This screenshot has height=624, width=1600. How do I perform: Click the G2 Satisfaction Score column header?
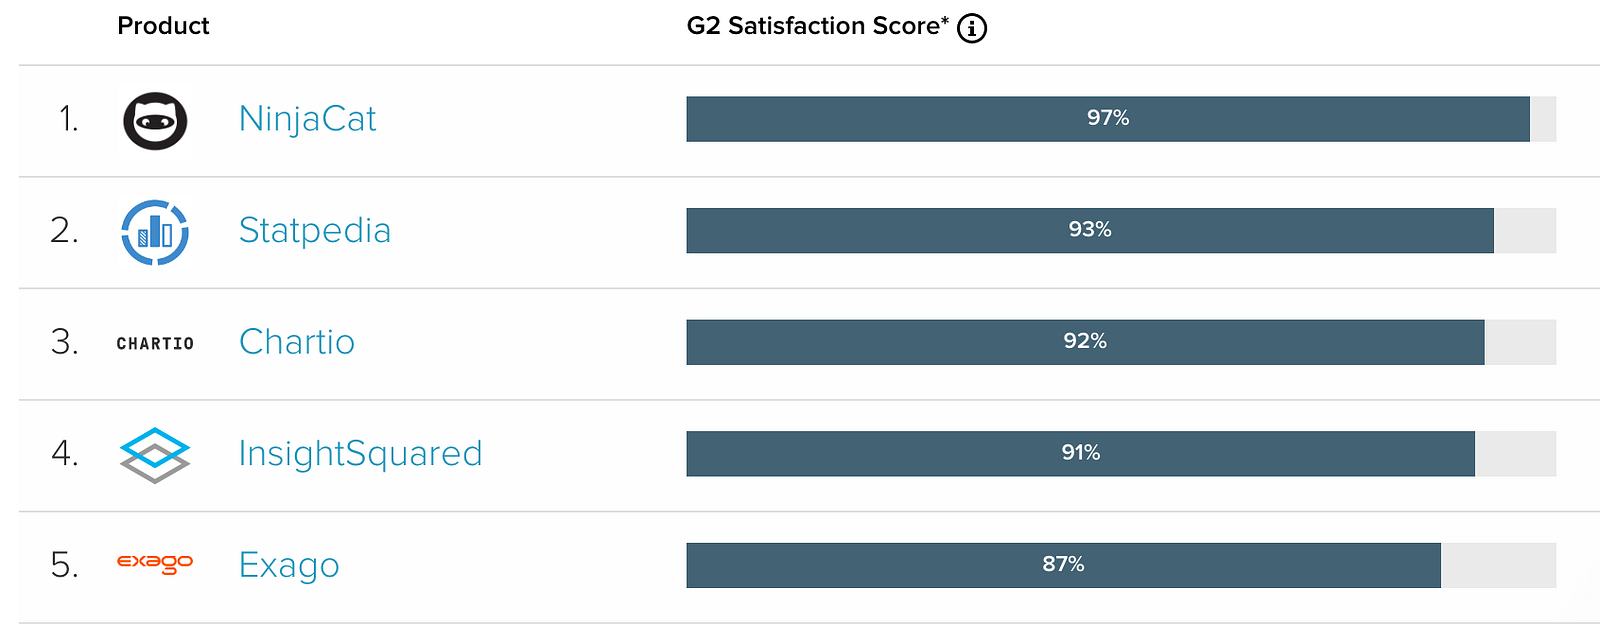pos(817,26)
